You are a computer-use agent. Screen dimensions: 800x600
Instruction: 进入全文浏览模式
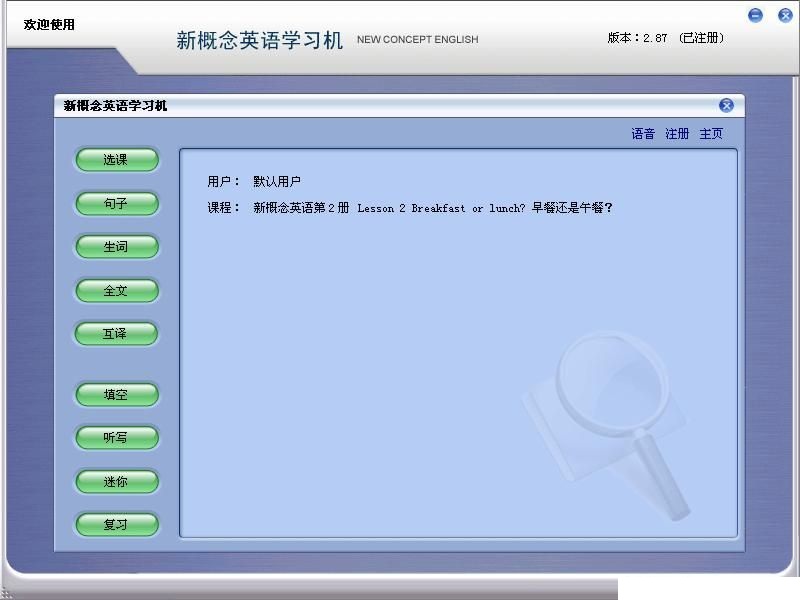click(116, 290)
